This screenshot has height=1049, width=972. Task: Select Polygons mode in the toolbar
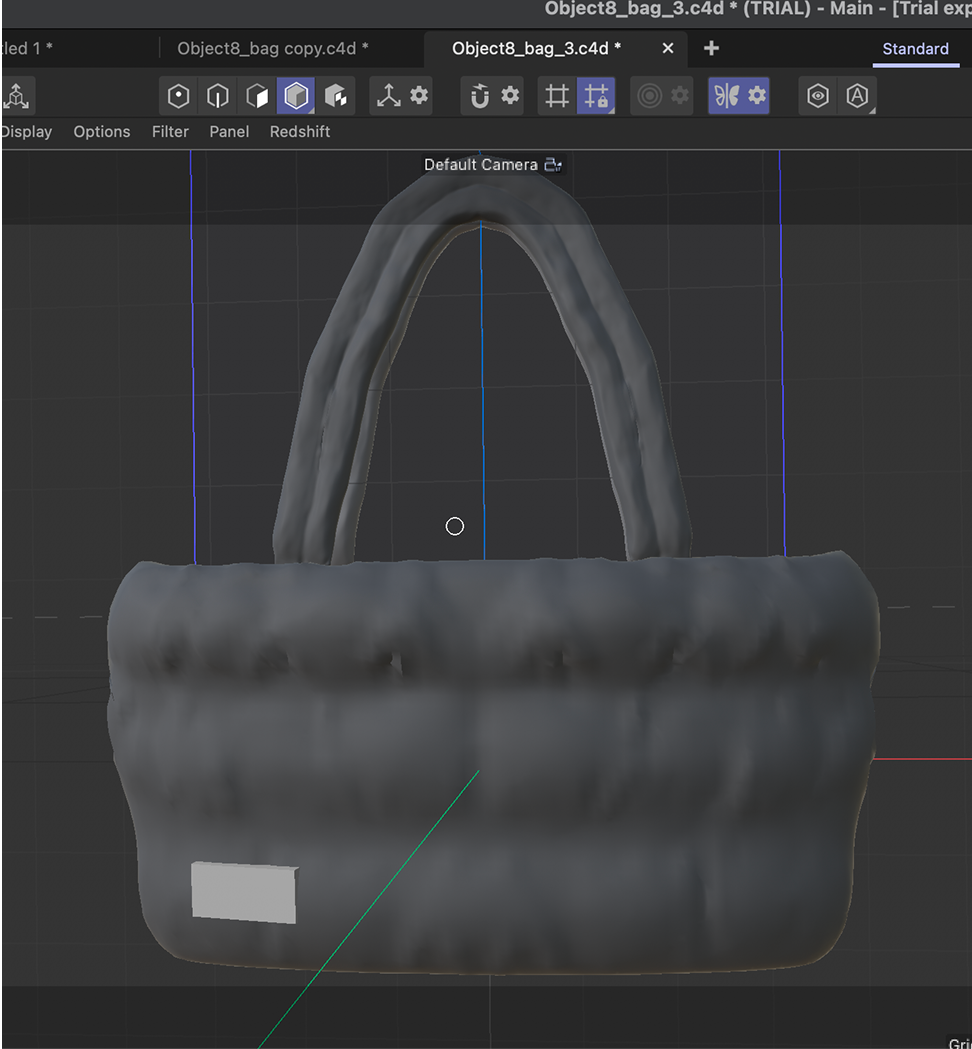(257, 96)
